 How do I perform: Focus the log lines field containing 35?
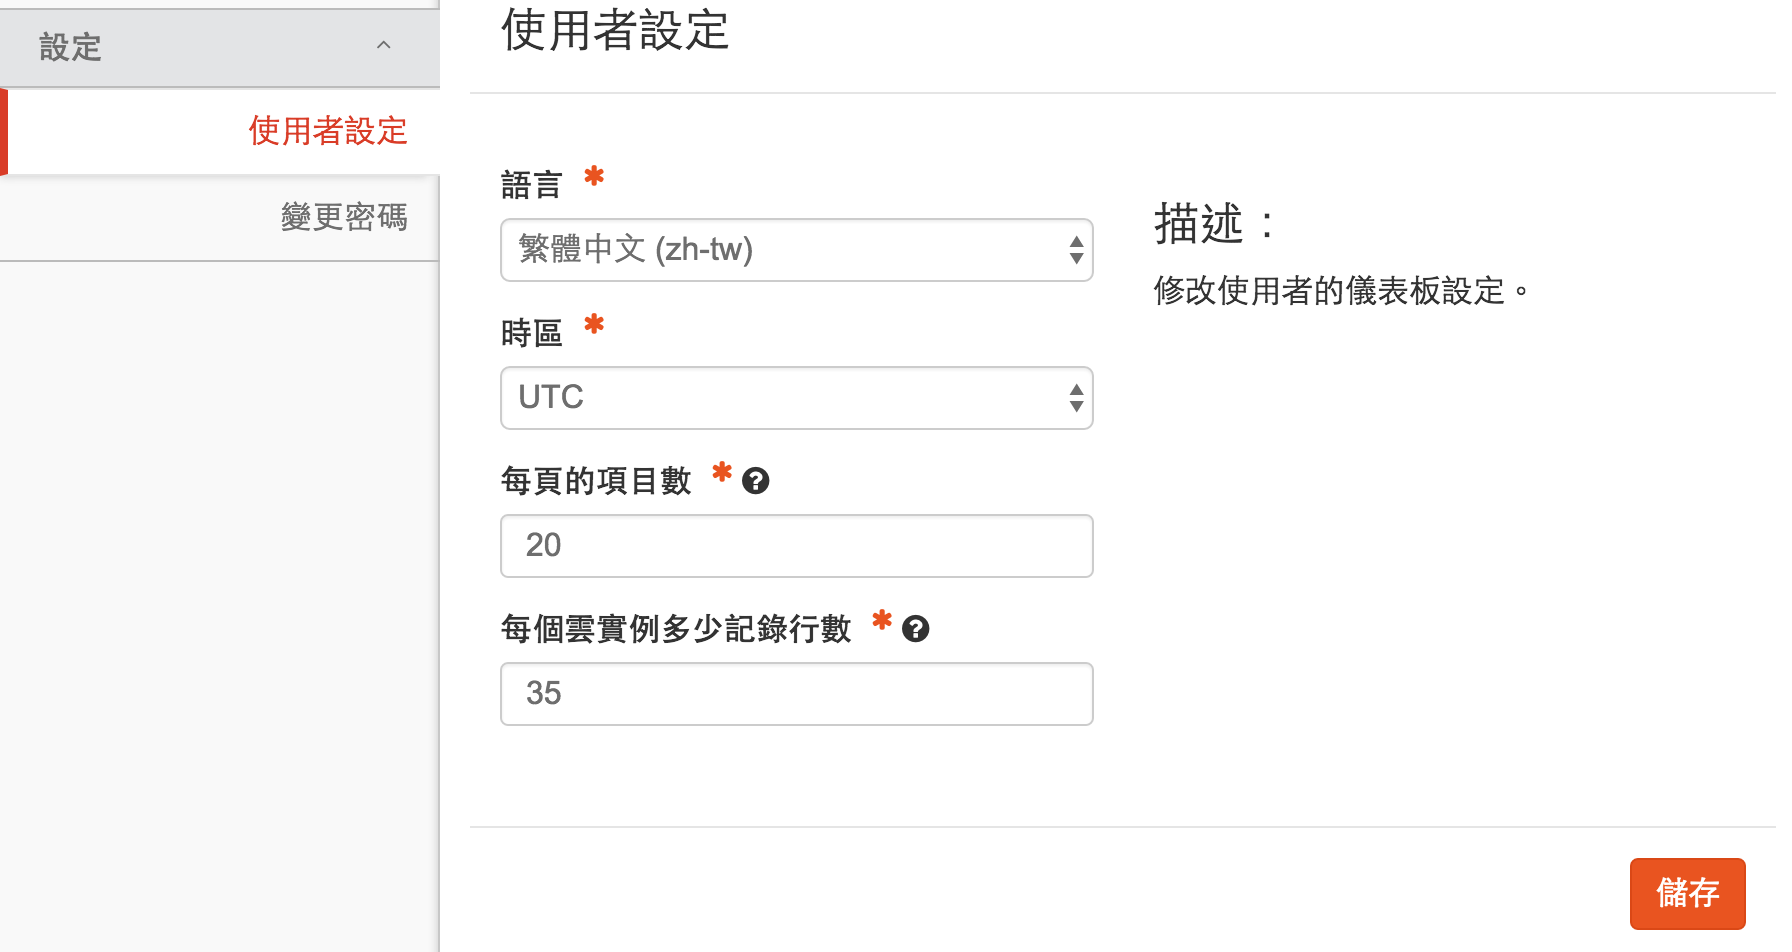pos(796,694)
